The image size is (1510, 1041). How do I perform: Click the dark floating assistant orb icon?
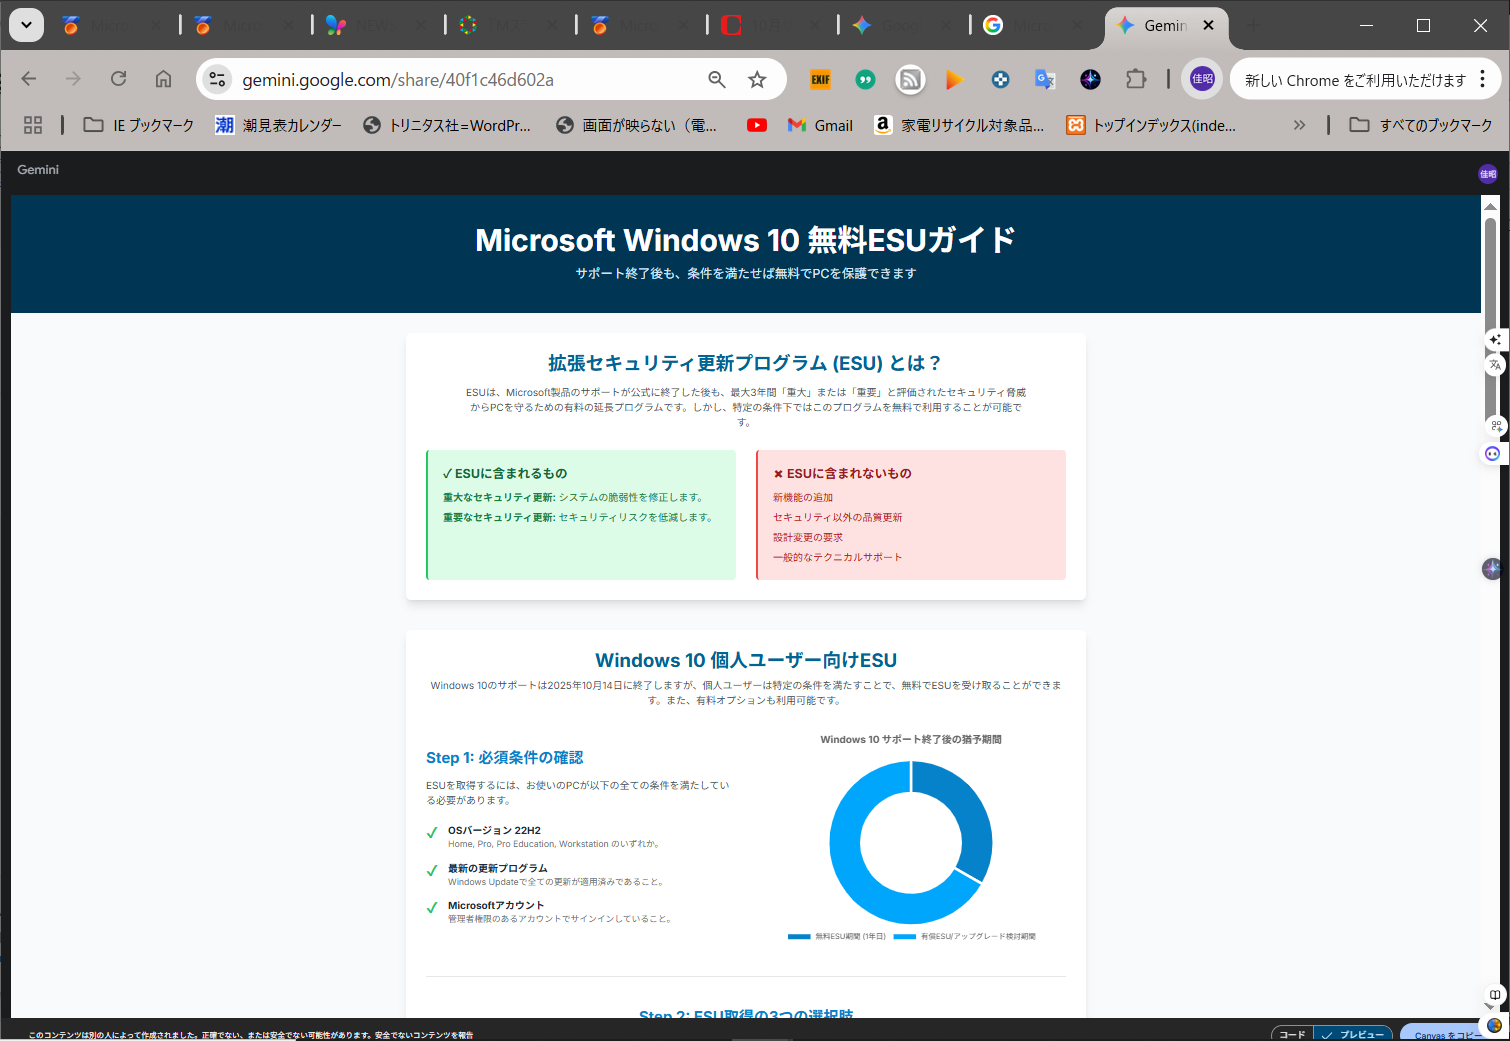point(1492,569)
